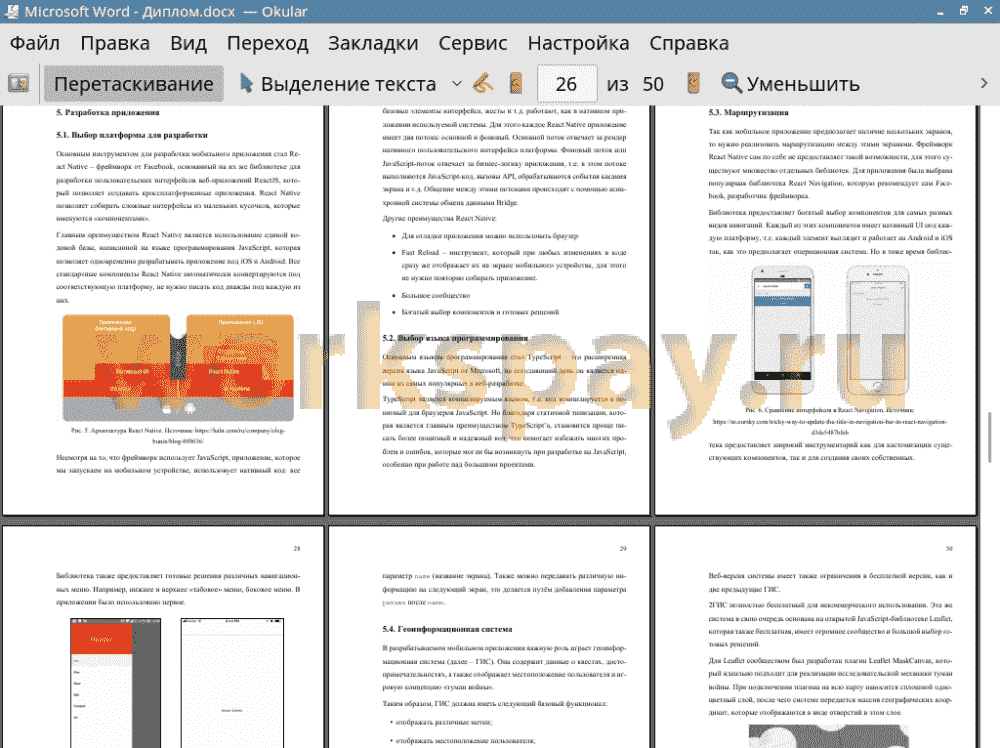Open the Переход menu

267,43
